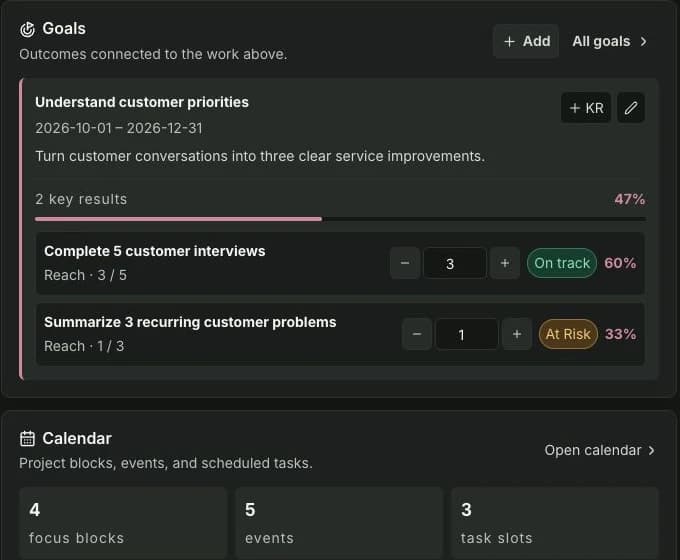Screen dimensions: 680x560
Task: Click the 60% progress value
Action: coord(620,263)
